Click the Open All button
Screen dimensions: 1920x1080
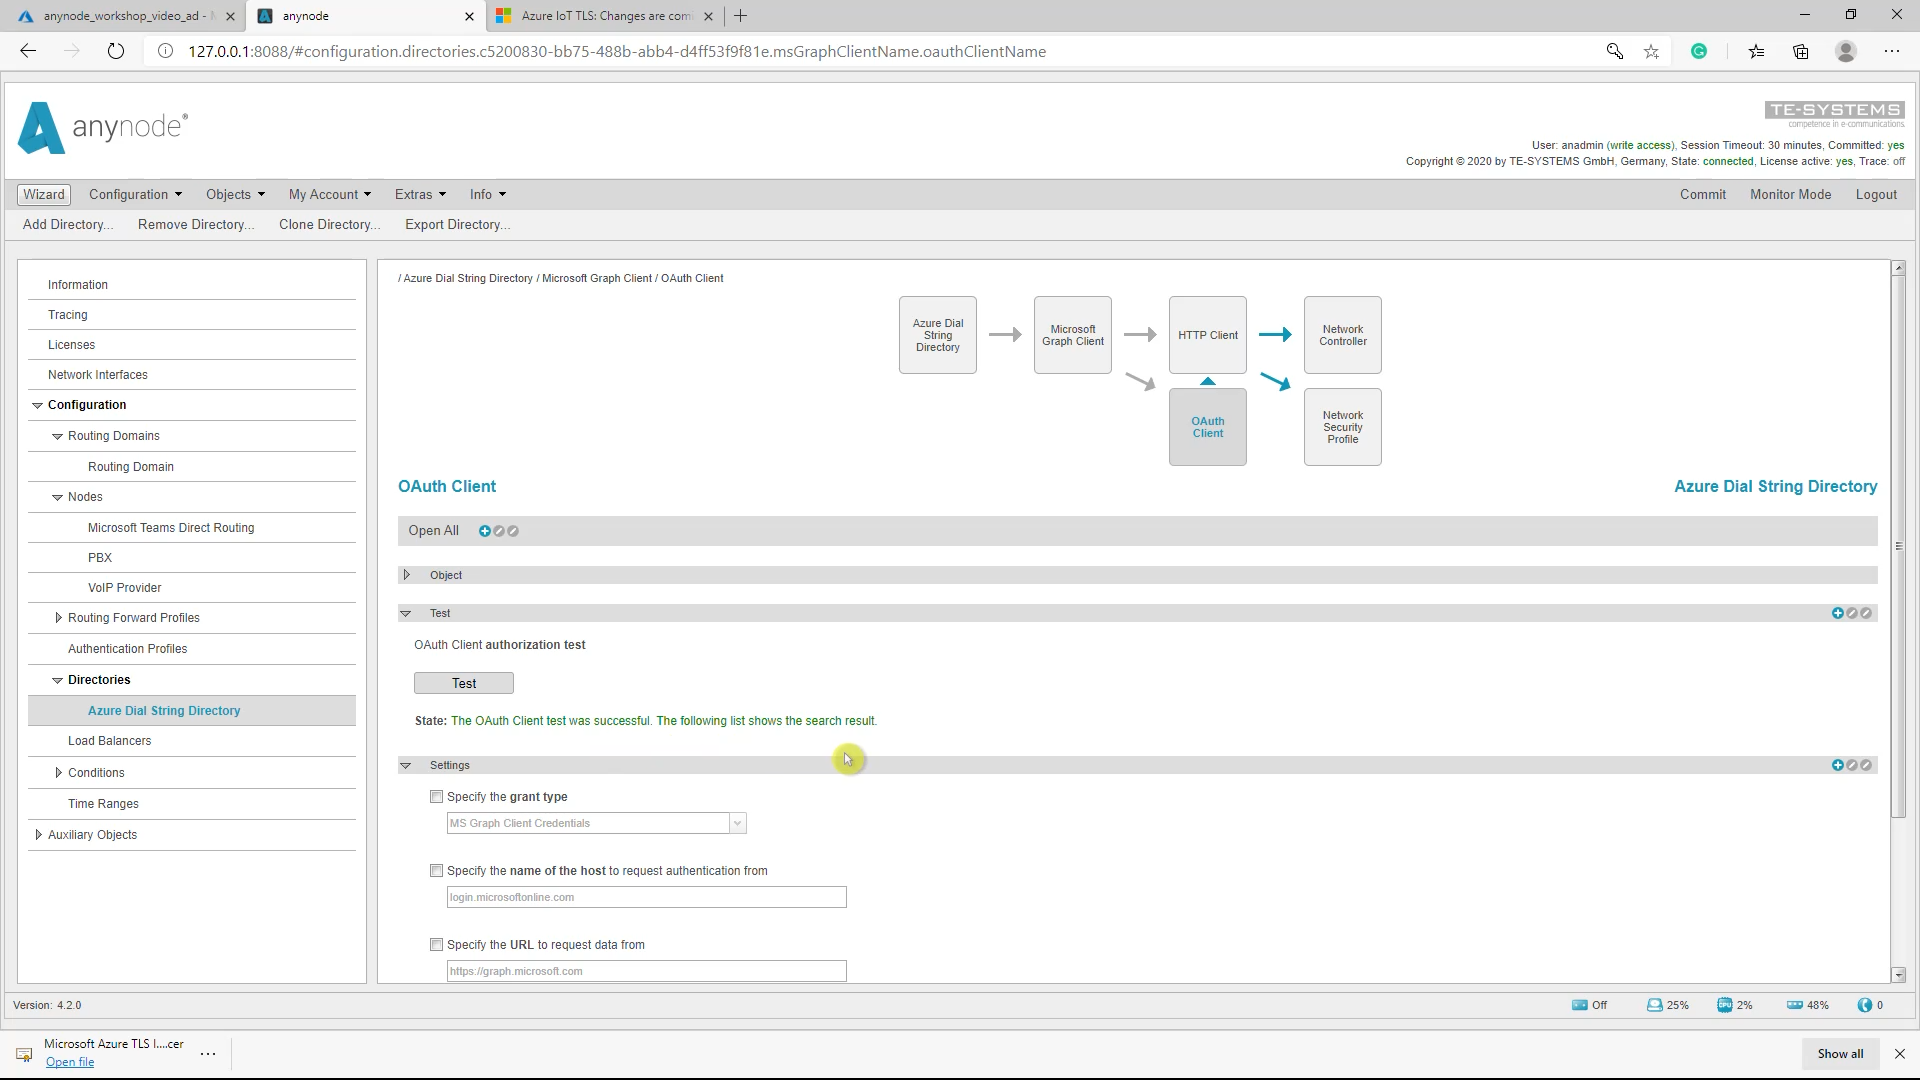[433, 531]
